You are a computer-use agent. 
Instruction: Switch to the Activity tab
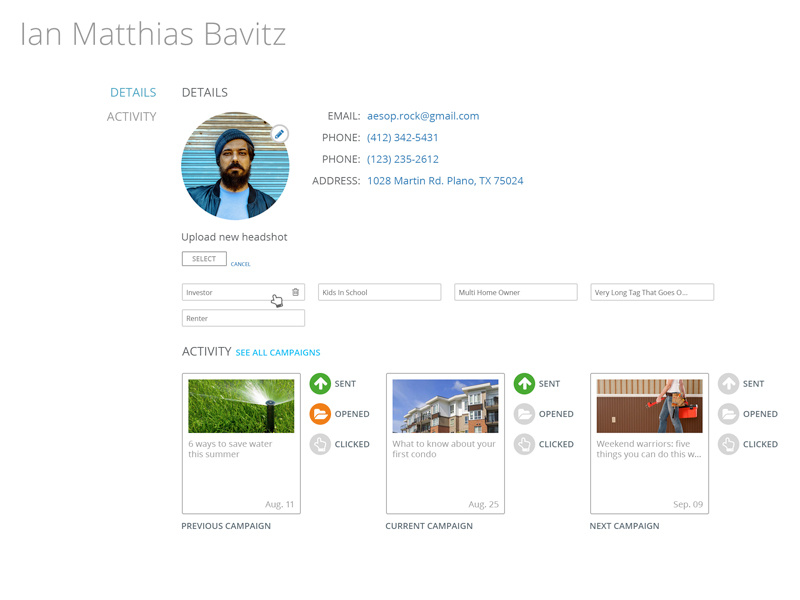point(131,117)
